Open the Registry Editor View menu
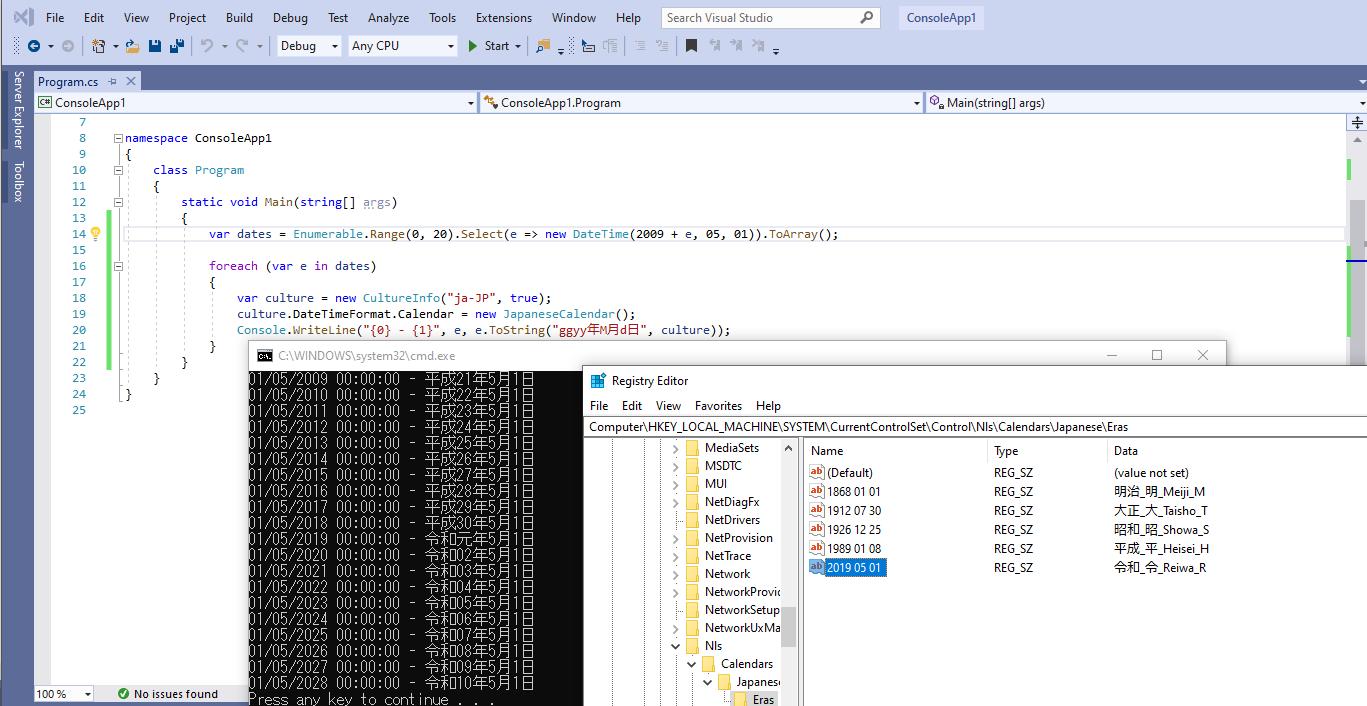This screenshot has width=1367, height=706. pos(668,406)
